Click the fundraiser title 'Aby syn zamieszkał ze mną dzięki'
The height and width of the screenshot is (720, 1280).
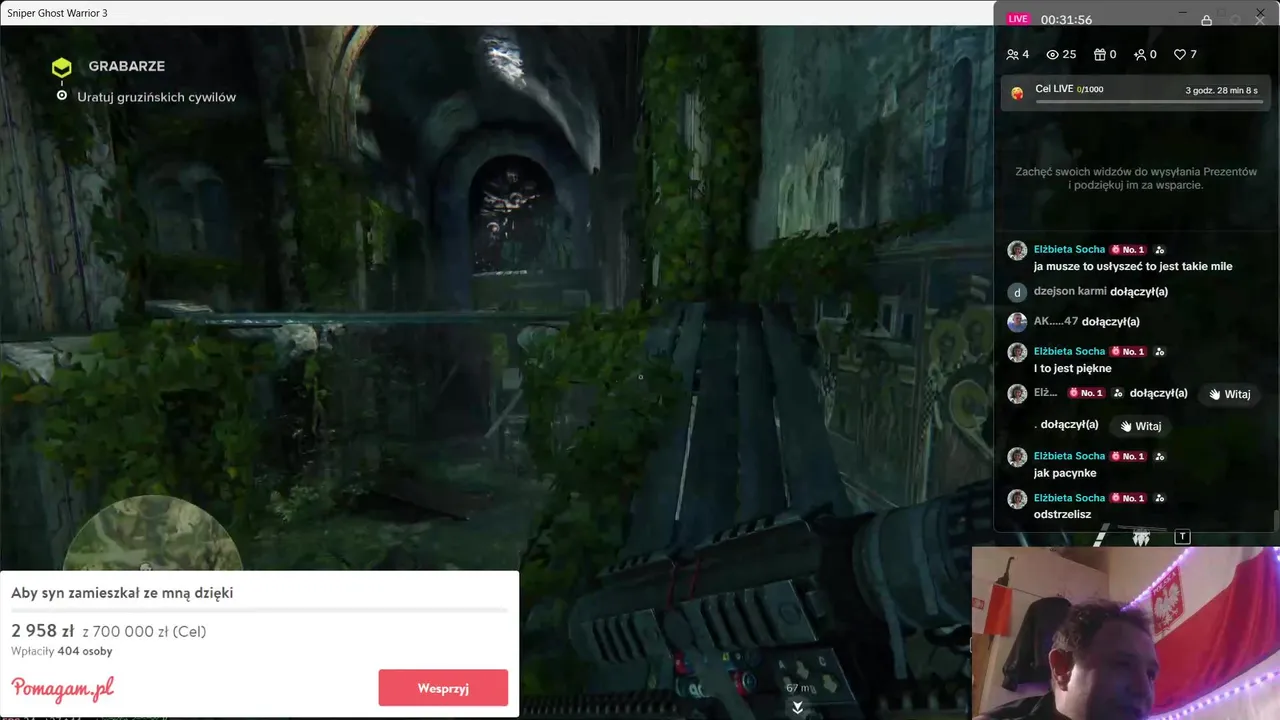pyautogui.click(x=122, y=593)
